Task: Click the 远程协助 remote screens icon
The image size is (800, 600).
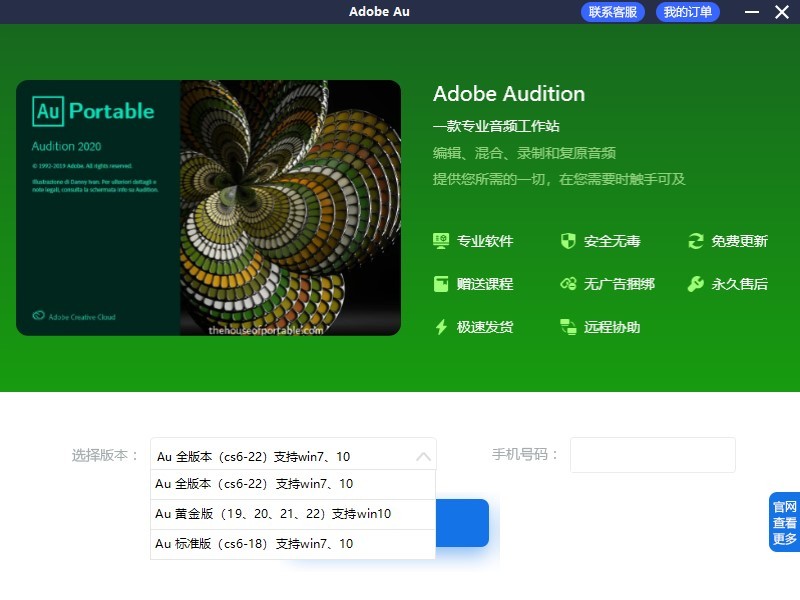Action: click(x=568, y=327)
